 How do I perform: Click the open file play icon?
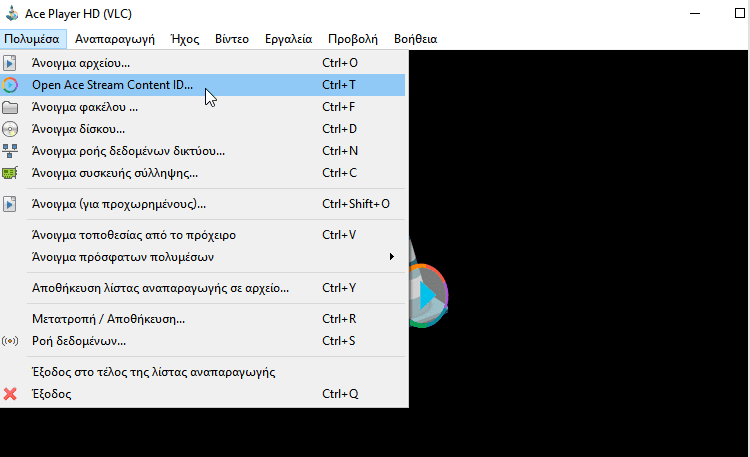pos(10,63)
